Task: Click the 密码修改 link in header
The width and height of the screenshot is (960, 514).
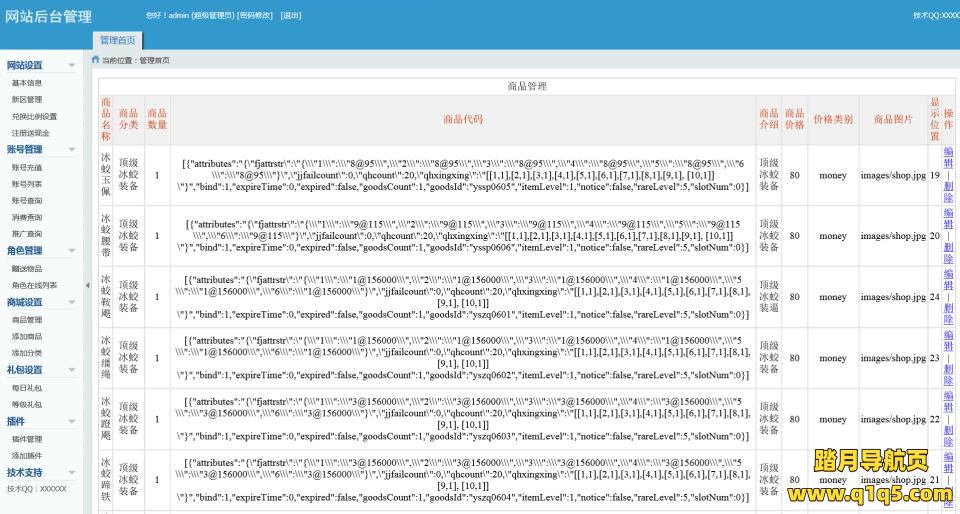Action: pos(255,16)
